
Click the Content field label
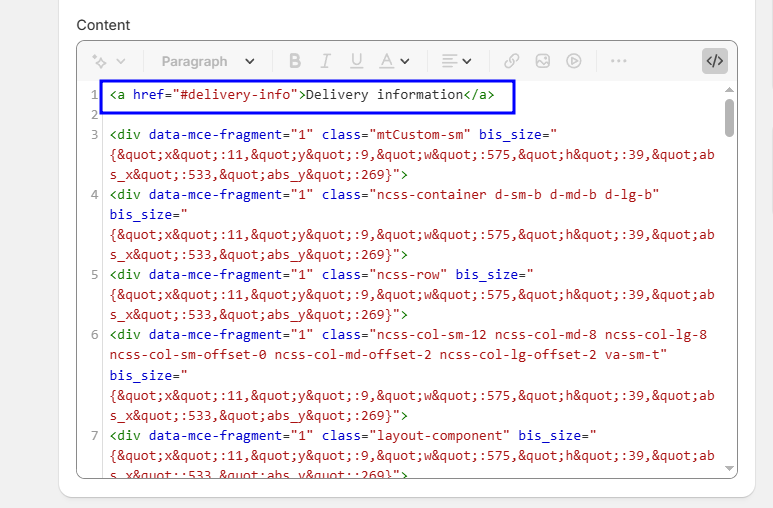[103, 25]
